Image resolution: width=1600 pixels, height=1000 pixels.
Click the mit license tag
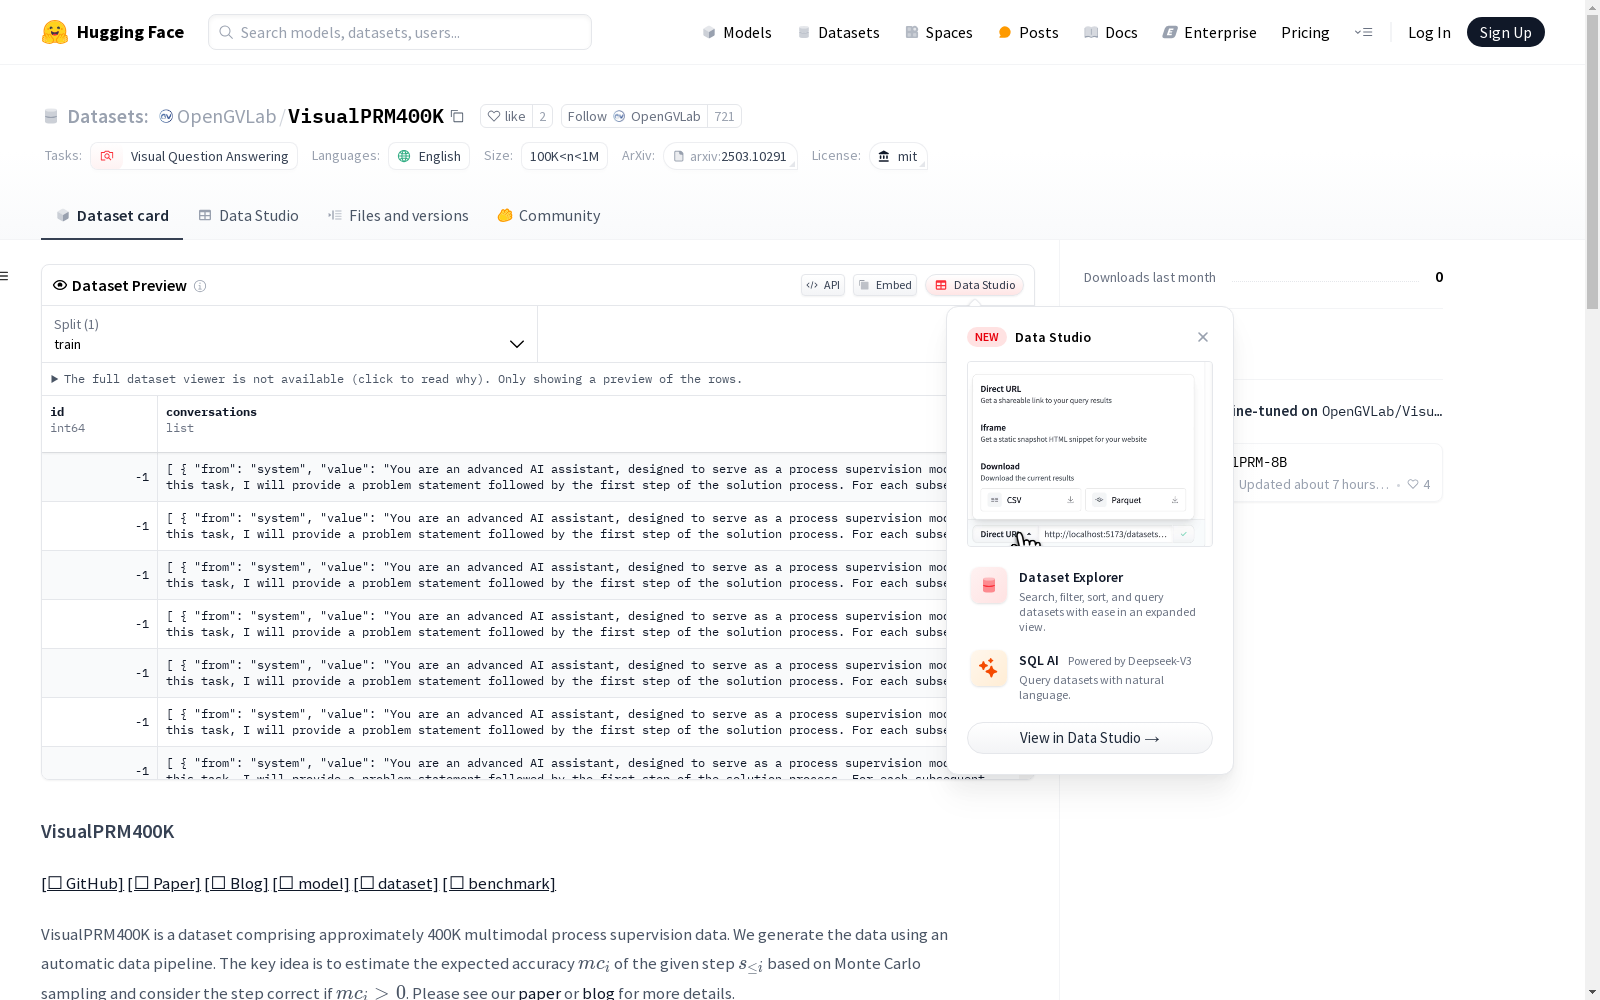[x=898, y=156]
